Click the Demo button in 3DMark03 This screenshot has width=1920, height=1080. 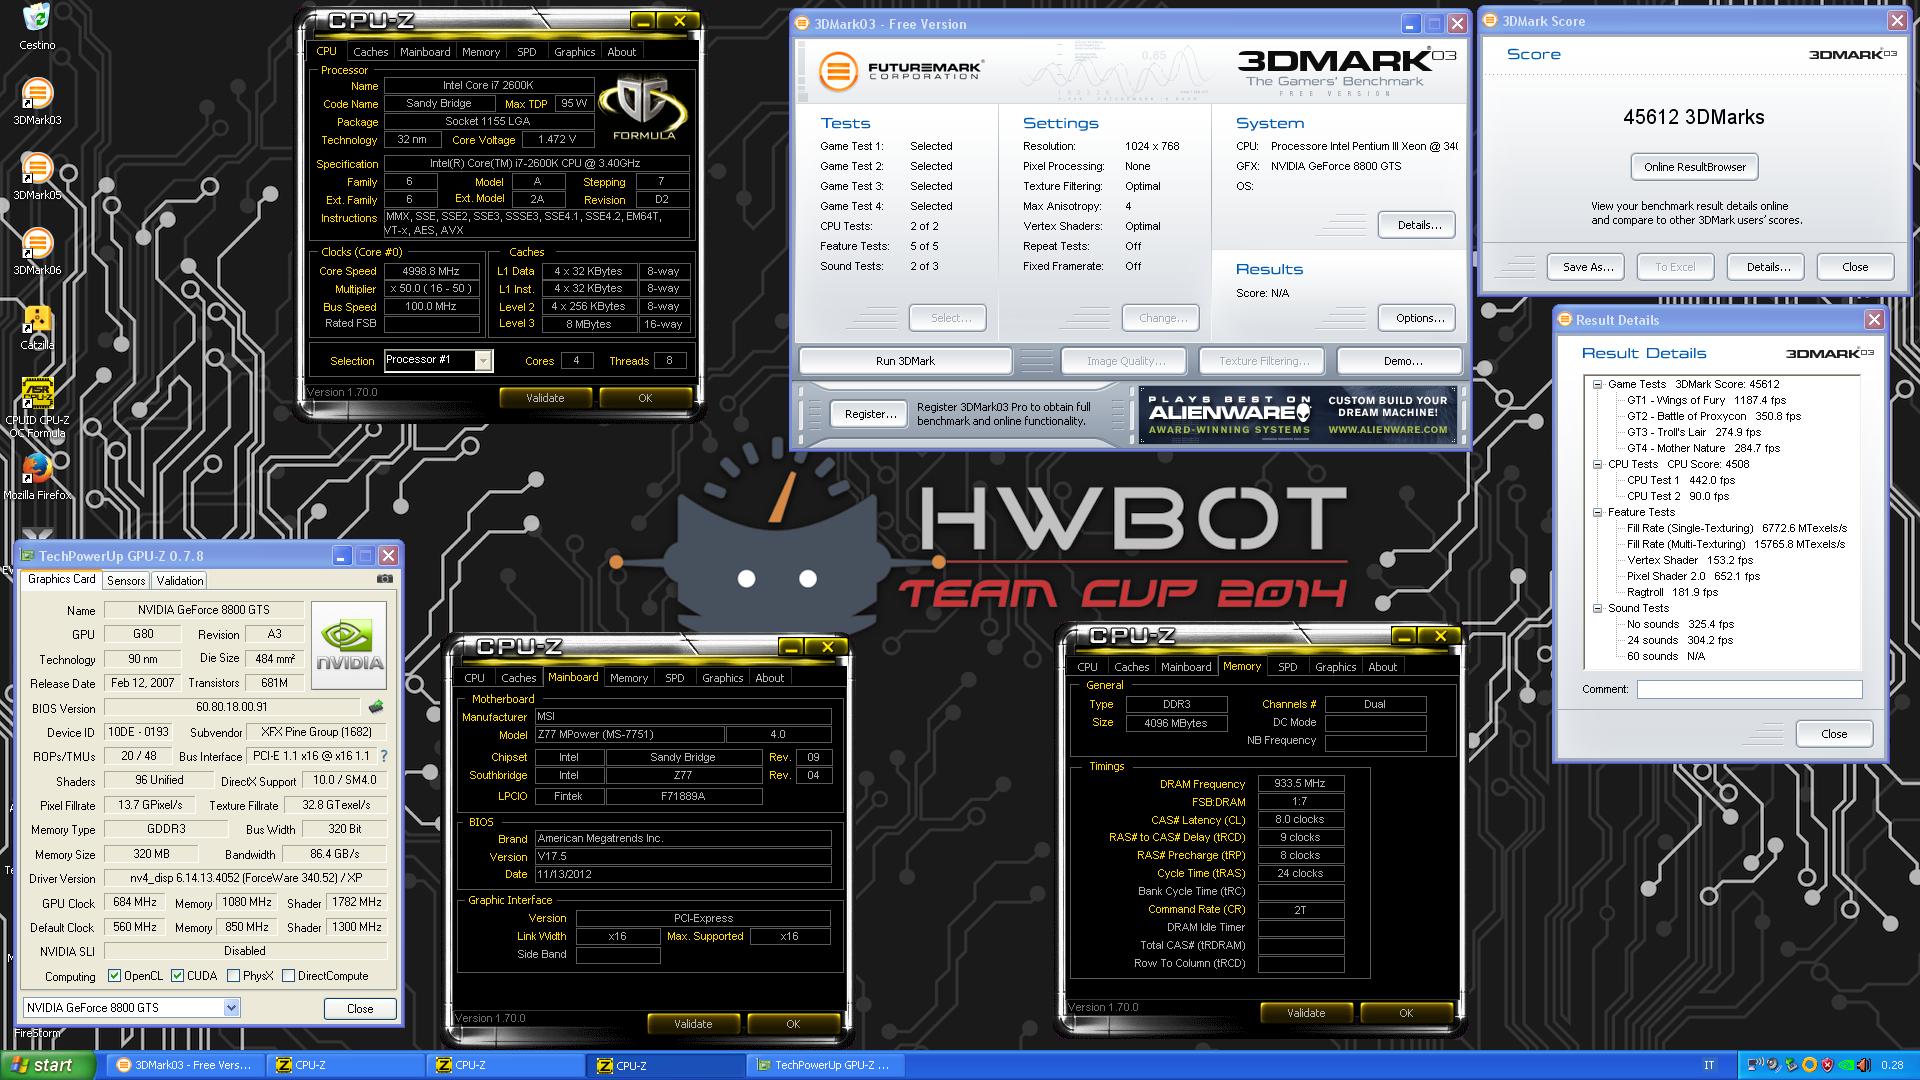1401,361
